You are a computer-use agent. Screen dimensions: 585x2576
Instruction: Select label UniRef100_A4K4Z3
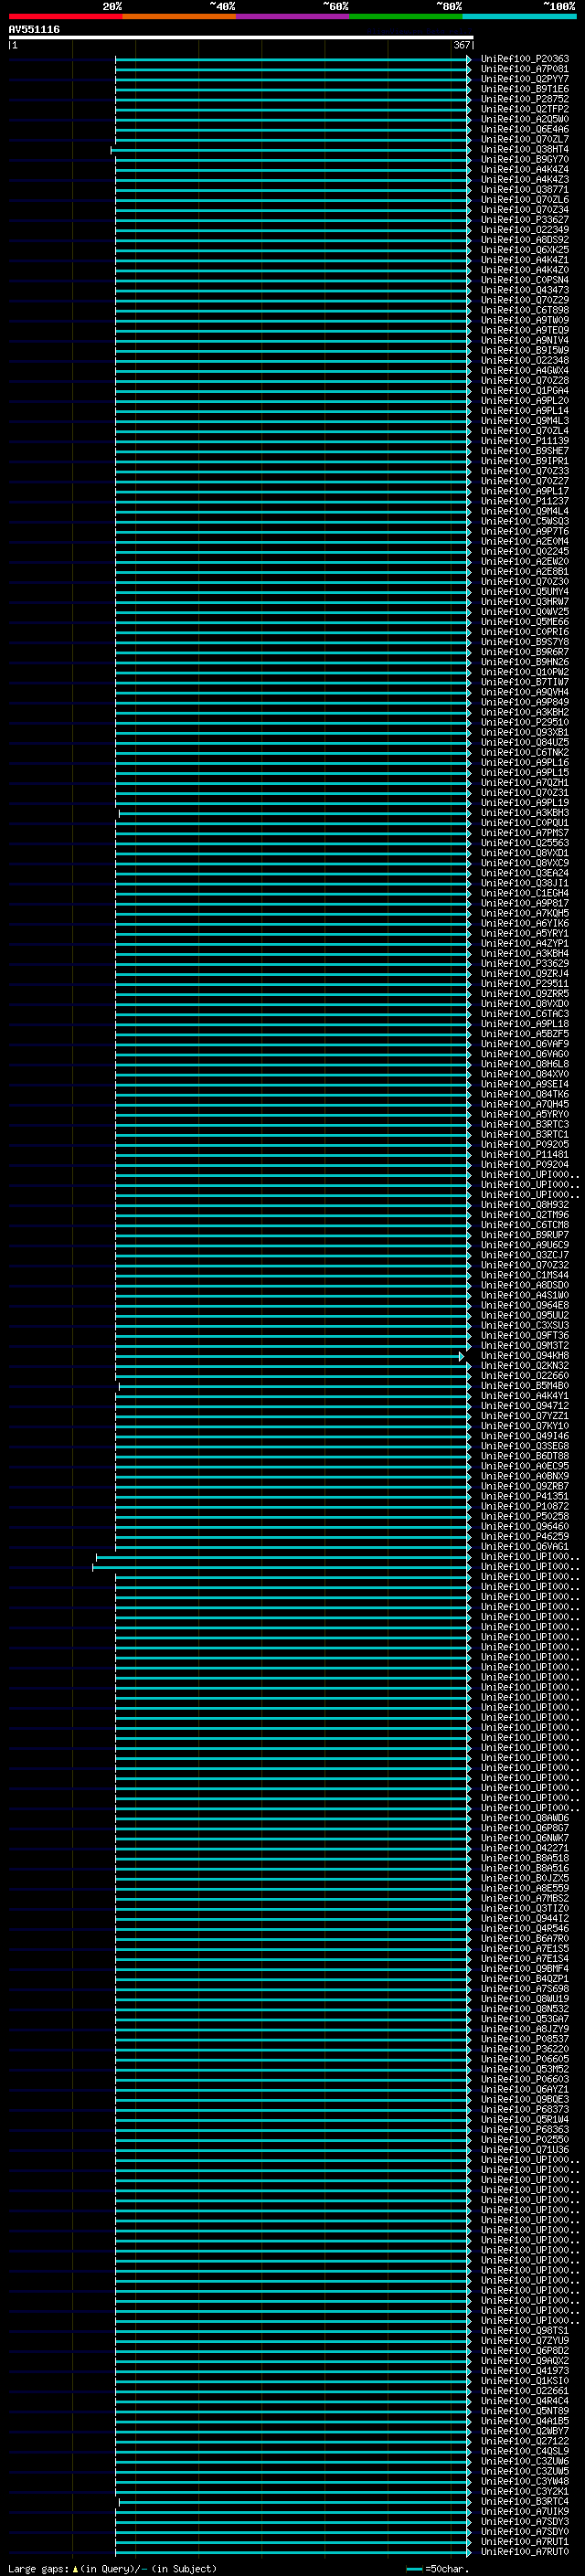525,180
